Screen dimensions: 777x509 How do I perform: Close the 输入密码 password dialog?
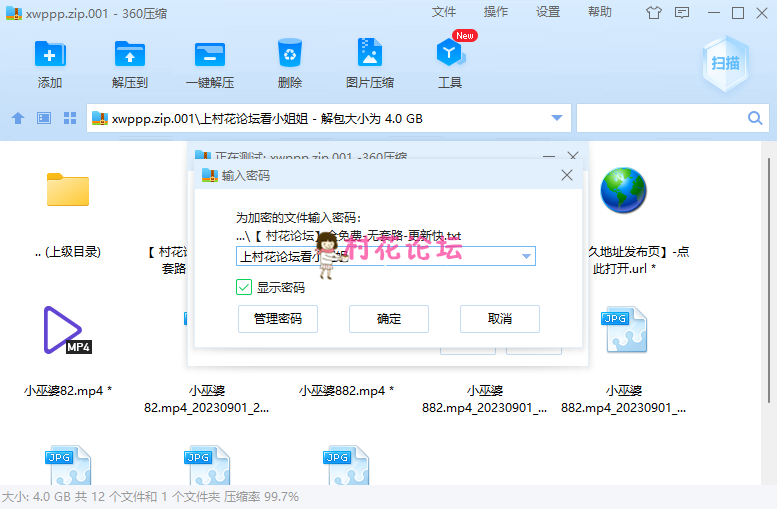tap(567, 175)
